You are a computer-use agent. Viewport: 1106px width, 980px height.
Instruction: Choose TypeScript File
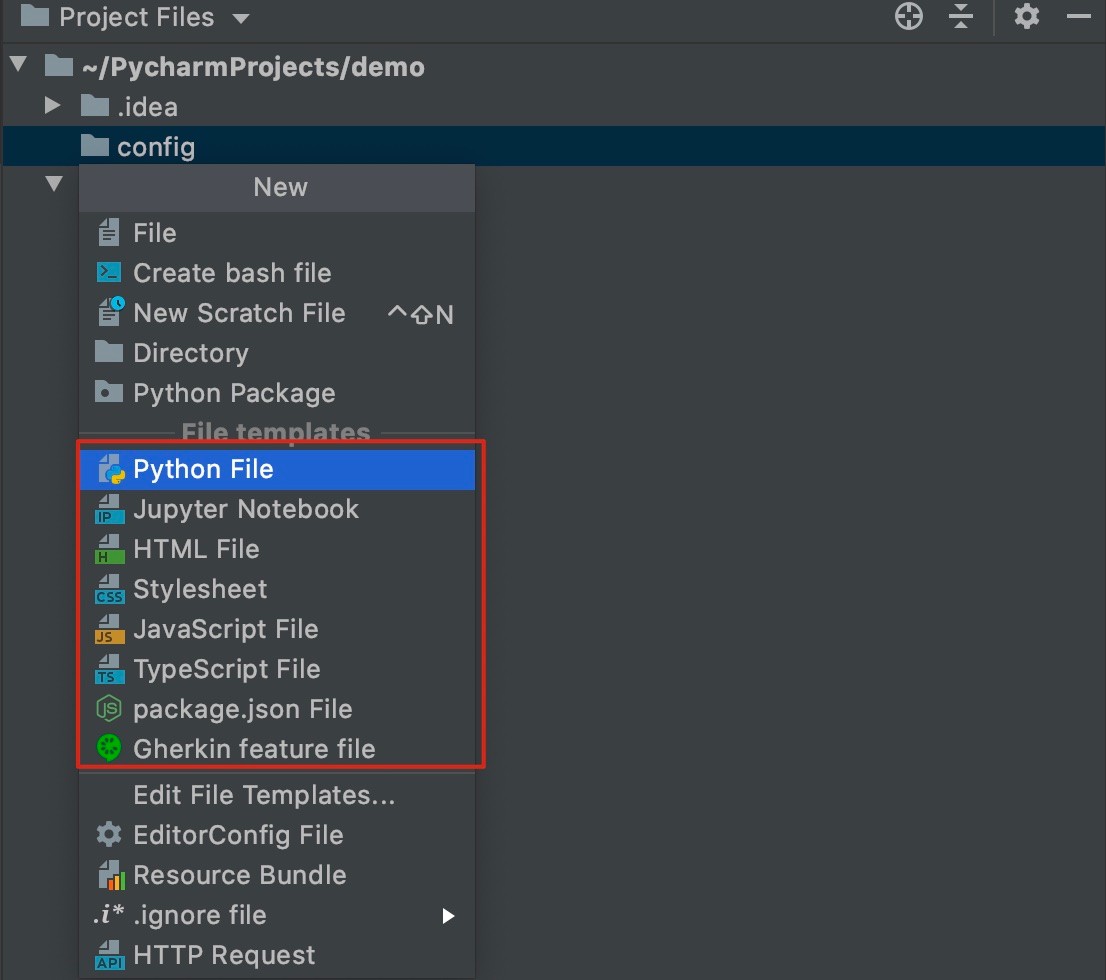(277, 670)
